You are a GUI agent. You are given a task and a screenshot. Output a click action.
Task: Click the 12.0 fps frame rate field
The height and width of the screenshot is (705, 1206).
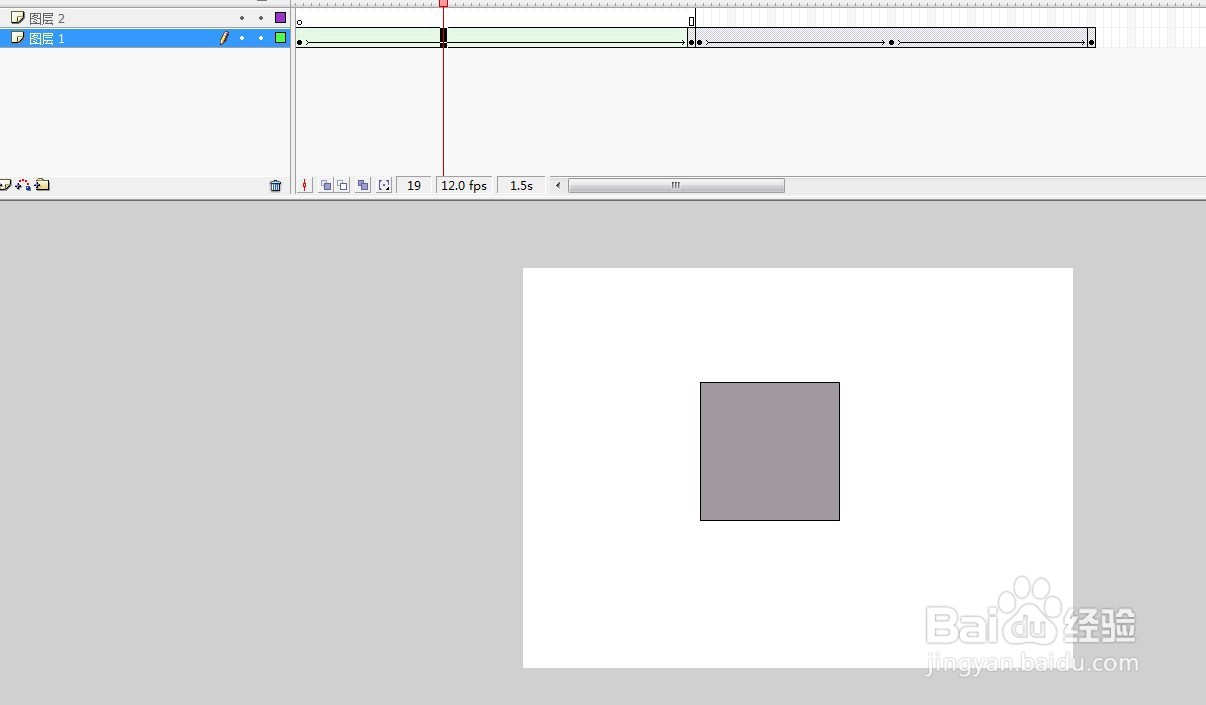[464, 185]
